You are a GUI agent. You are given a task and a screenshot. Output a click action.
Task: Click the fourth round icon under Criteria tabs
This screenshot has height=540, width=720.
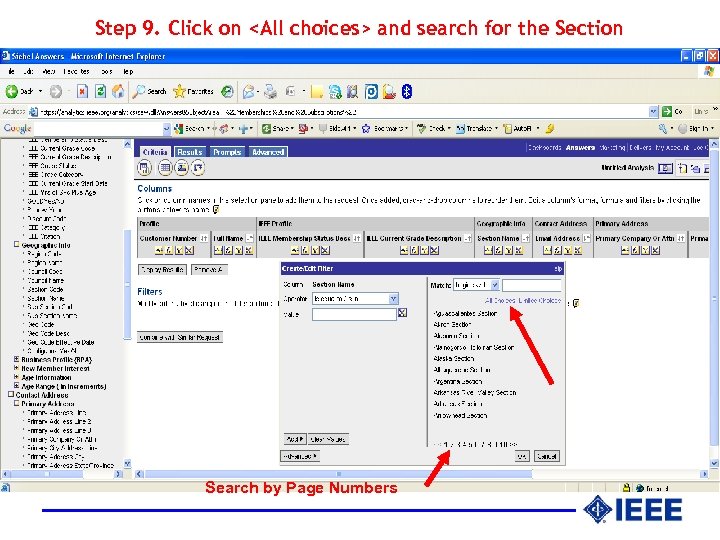(x=198, y=168)
